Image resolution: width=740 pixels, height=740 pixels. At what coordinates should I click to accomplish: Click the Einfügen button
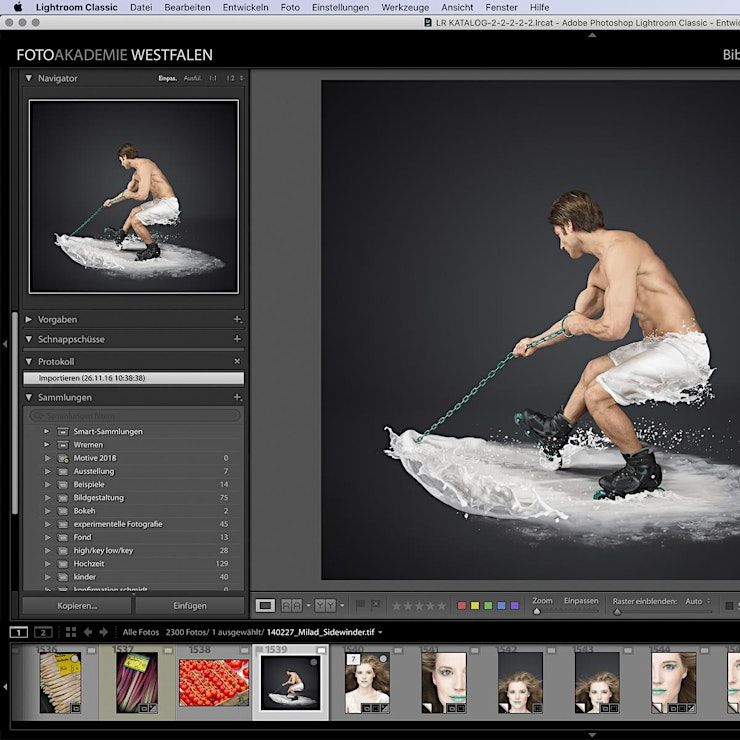click(x=190, y=606)
